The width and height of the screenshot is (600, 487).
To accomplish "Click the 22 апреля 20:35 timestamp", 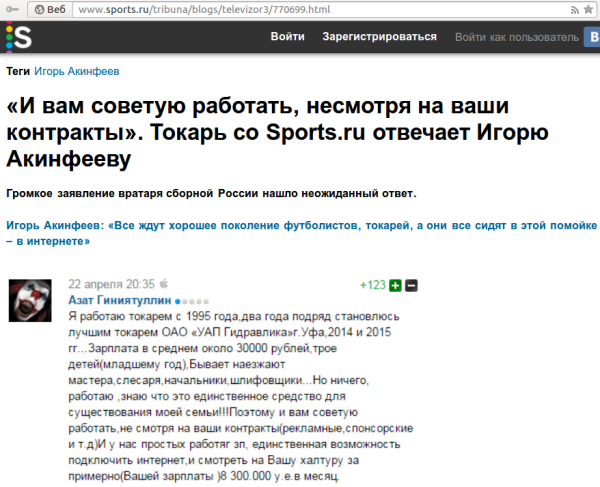I will pyautogui.click(x=111, y=284).
